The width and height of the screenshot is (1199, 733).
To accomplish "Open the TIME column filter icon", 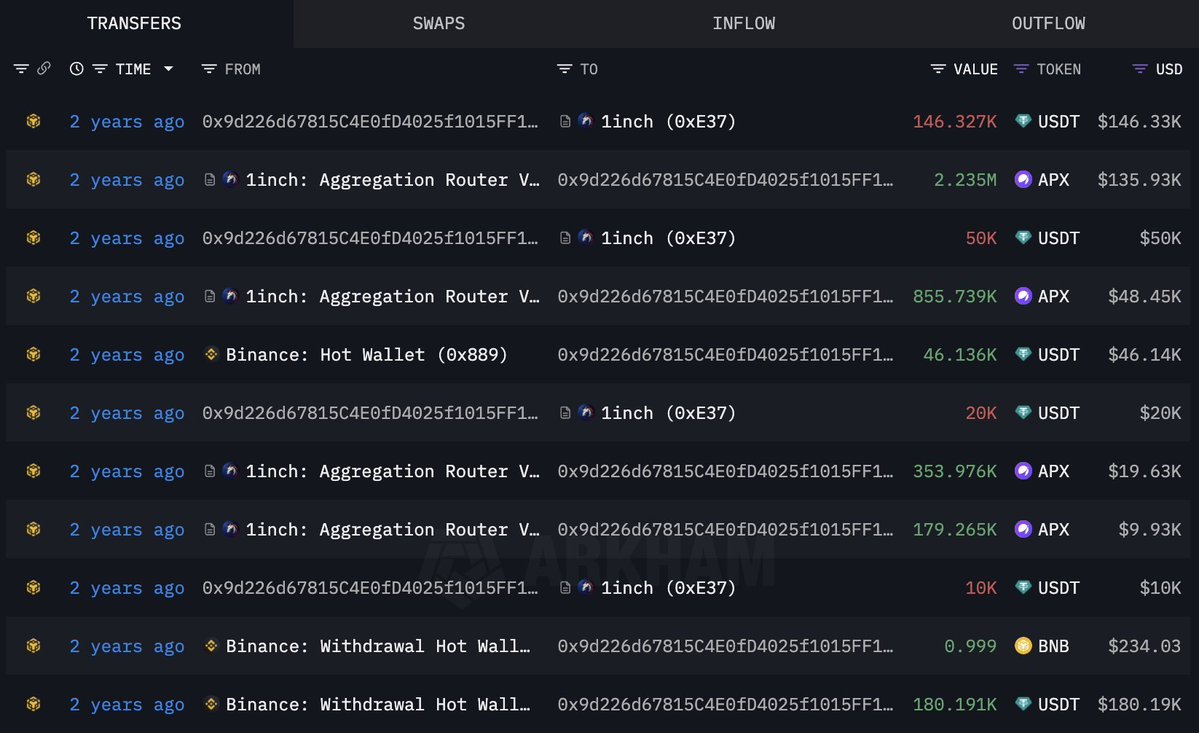I will coord(99,69).
